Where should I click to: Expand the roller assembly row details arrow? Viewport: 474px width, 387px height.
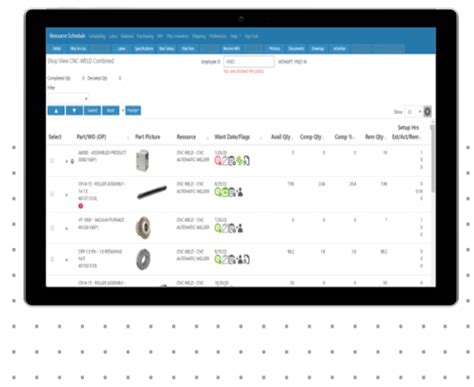(66, 195)
